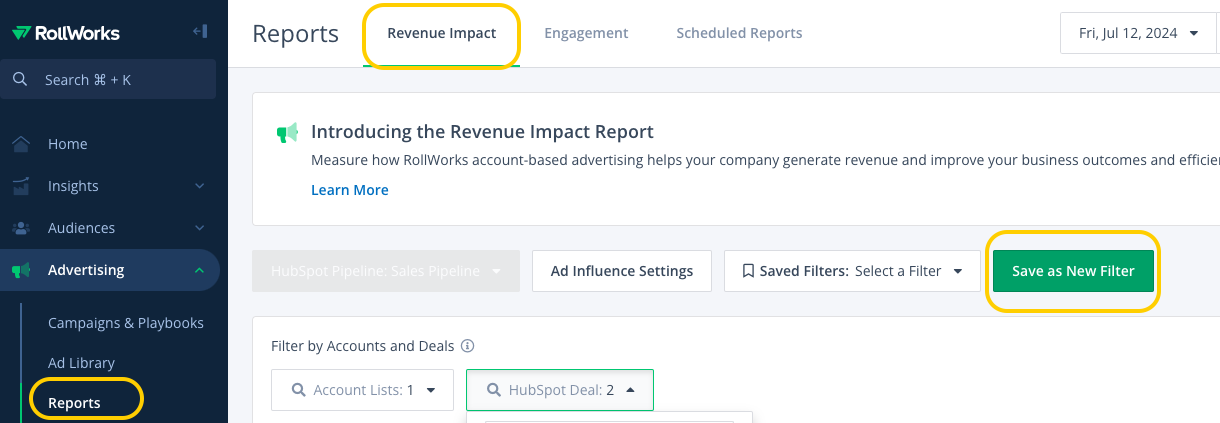Click the Audiences people icon

[20, 228]
